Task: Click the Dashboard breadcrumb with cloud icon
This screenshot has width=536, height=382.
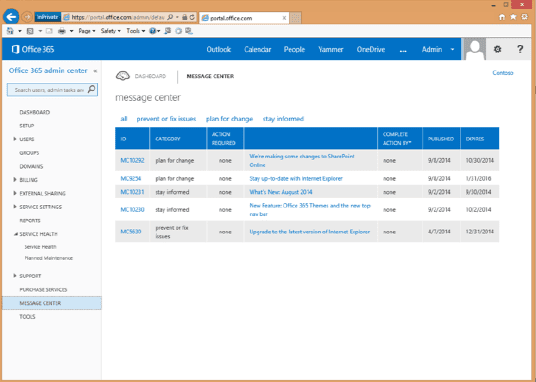Action: coord(141,76)
